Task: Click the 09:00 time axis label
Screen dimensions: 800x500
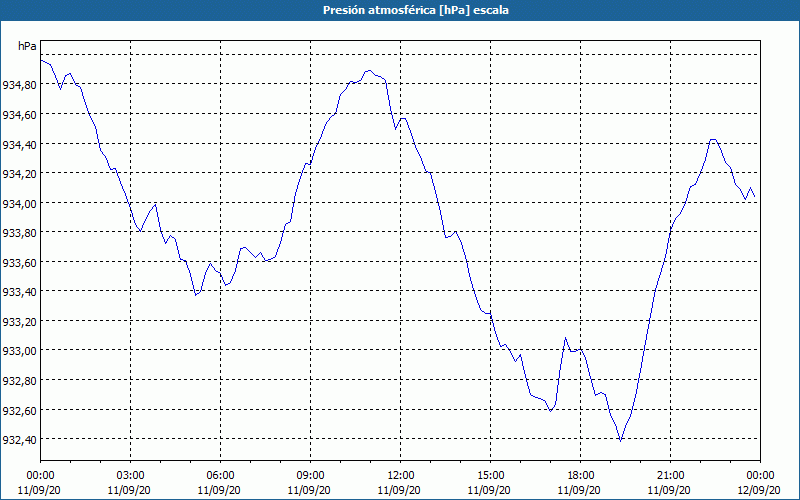Action: [310, 476]
